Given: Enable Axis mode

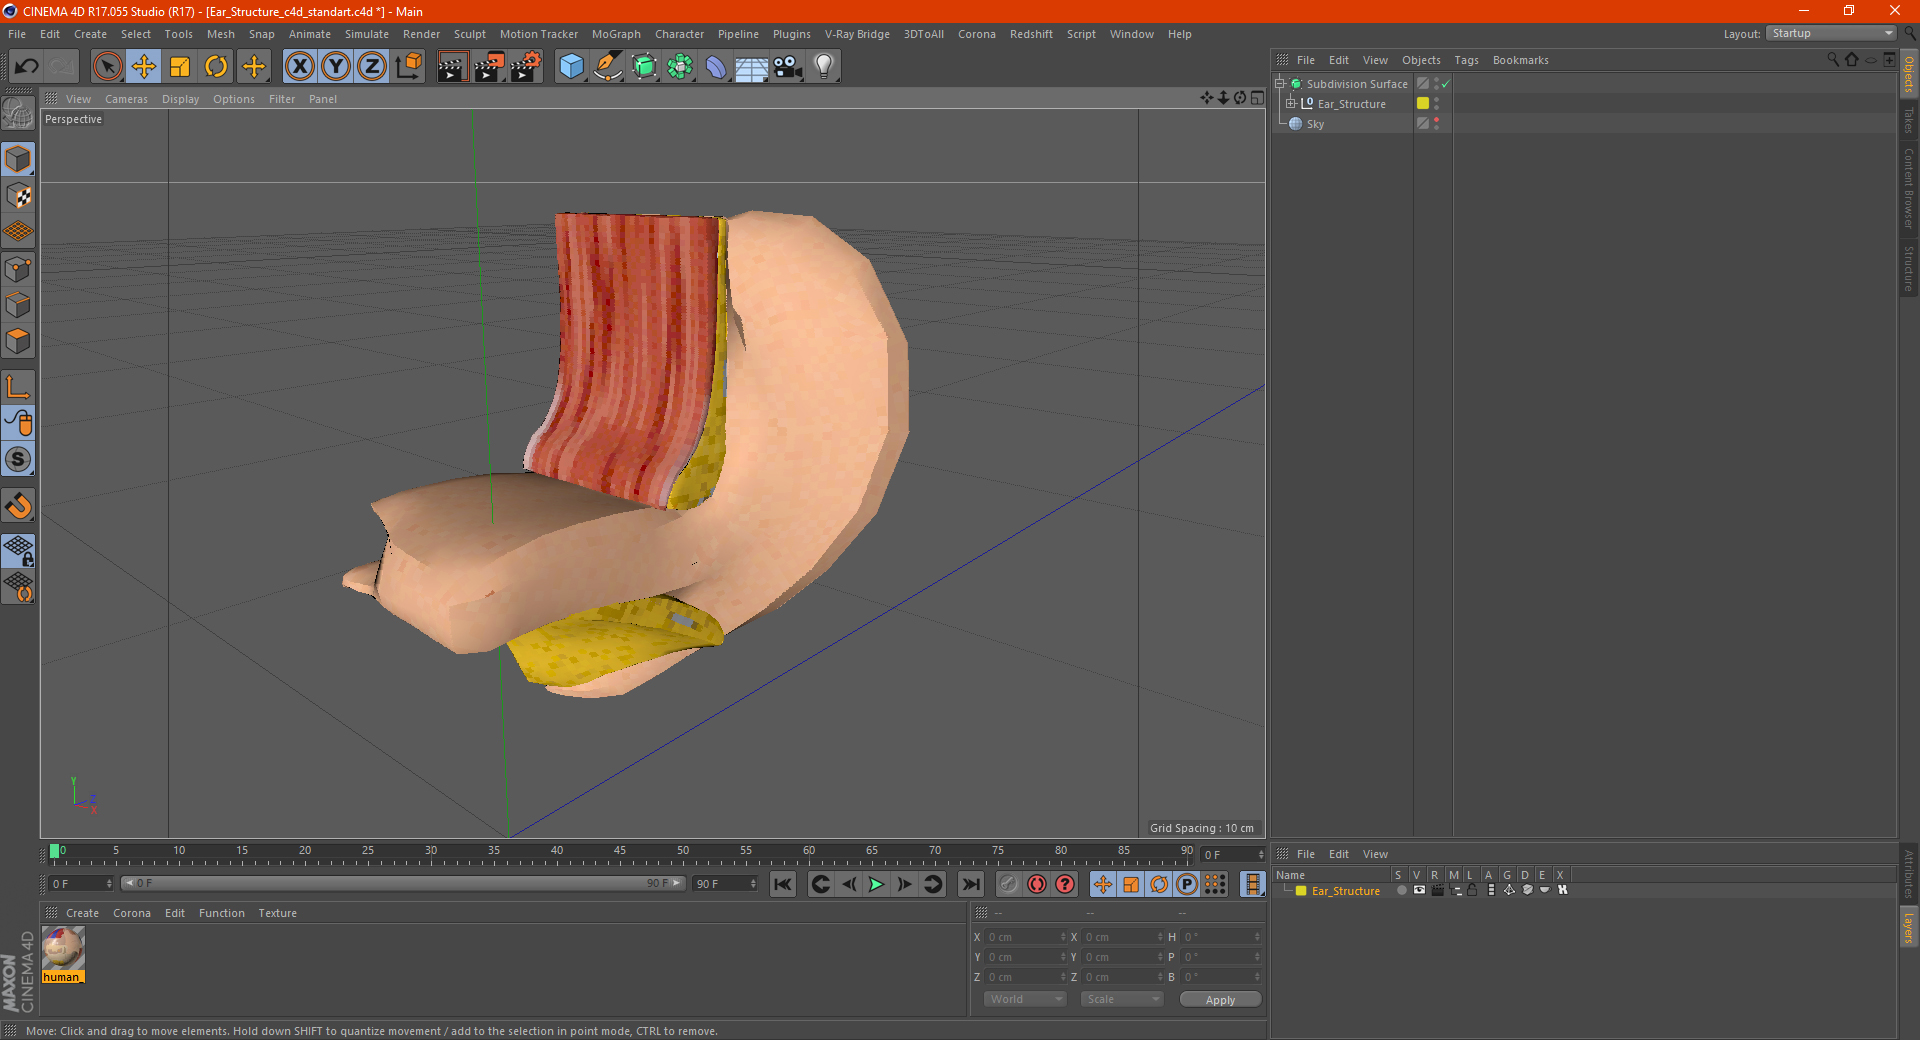Looking at the screenshot, I should point(18,387).
